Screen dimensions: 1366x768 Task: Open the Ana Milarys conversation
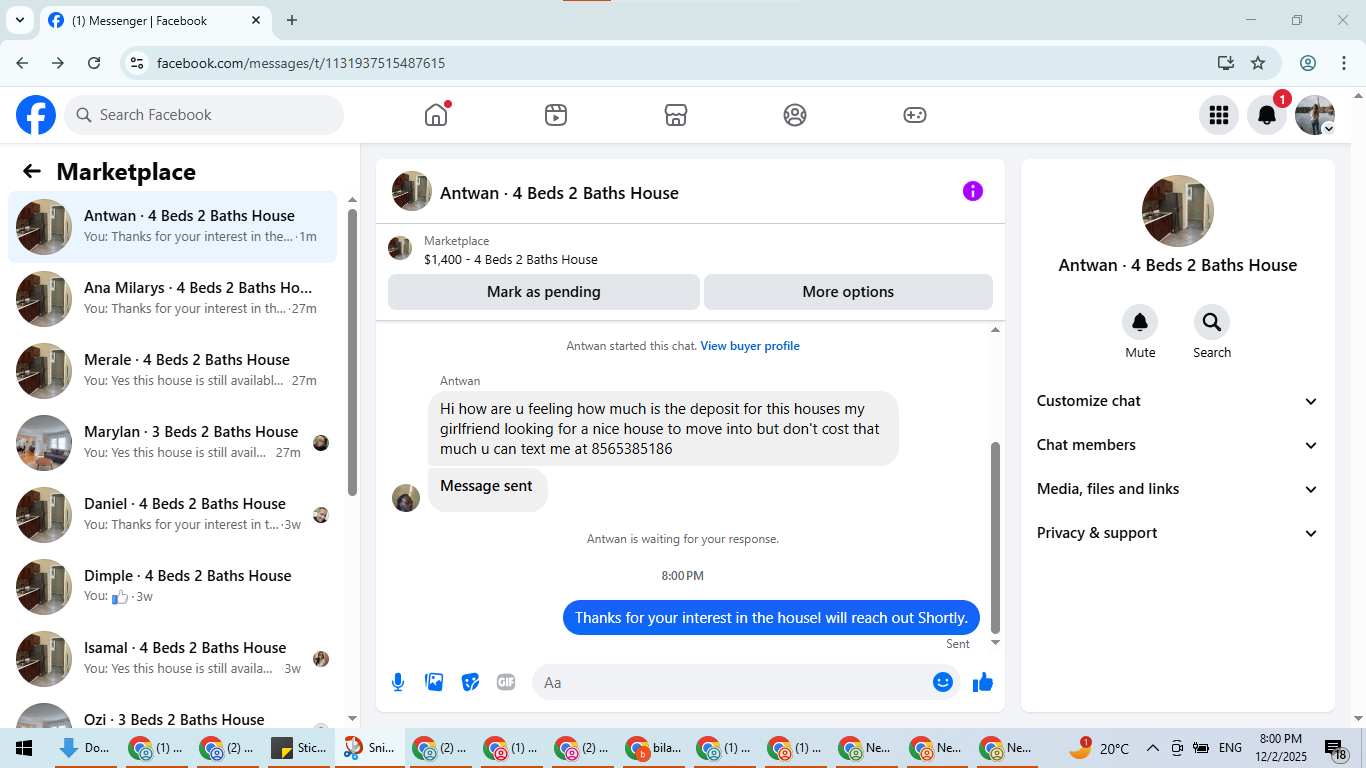pos(173,299)
